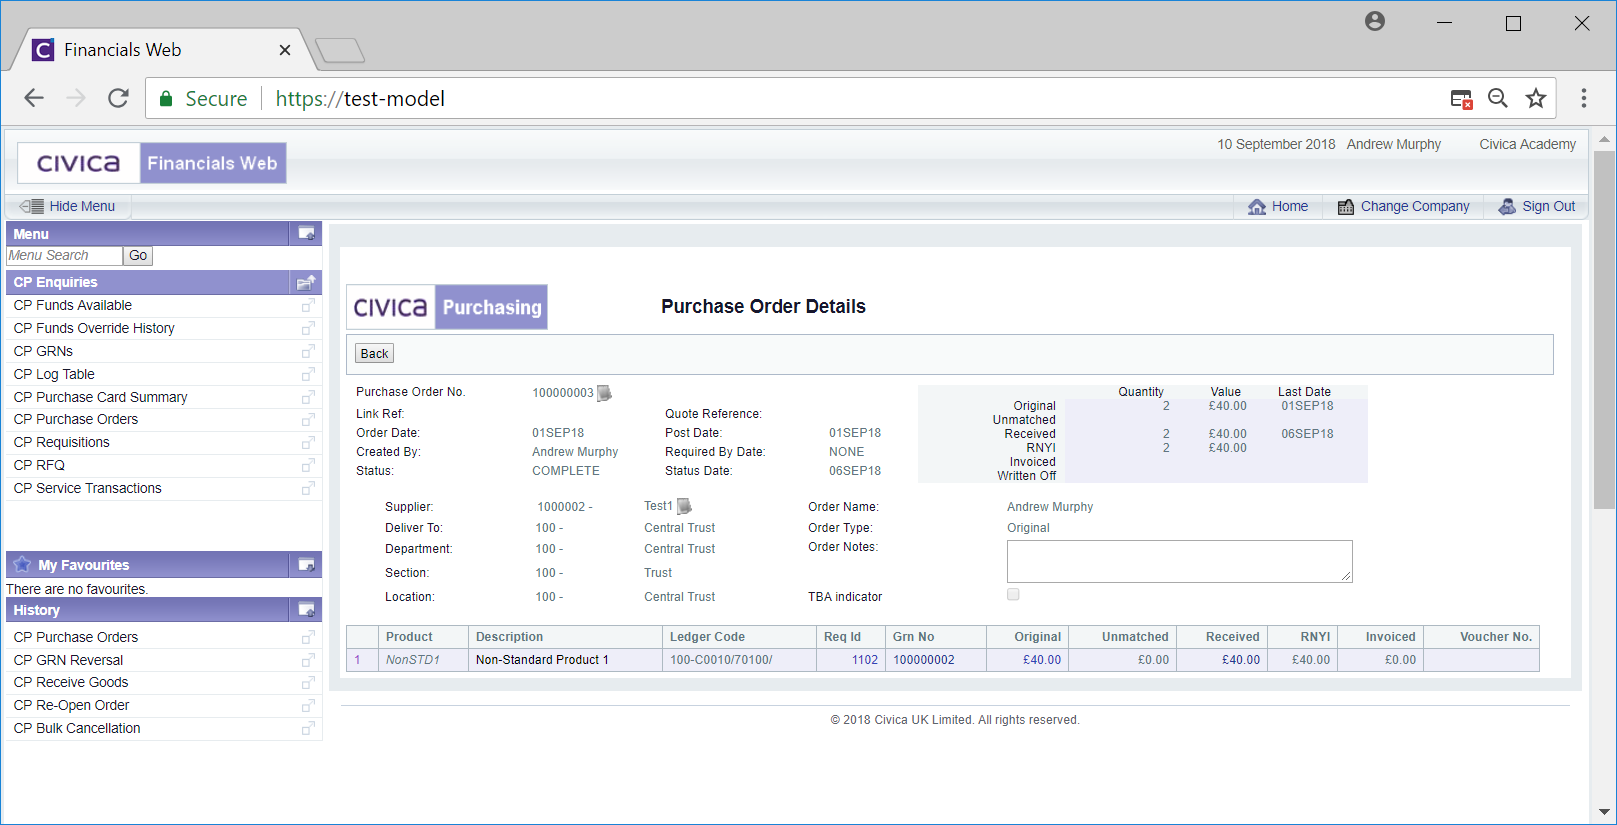Tick the TBA indicator checkbox
Viewport: 1617px width, 825px height.
pyautogui.click(x=1013, y=594)
